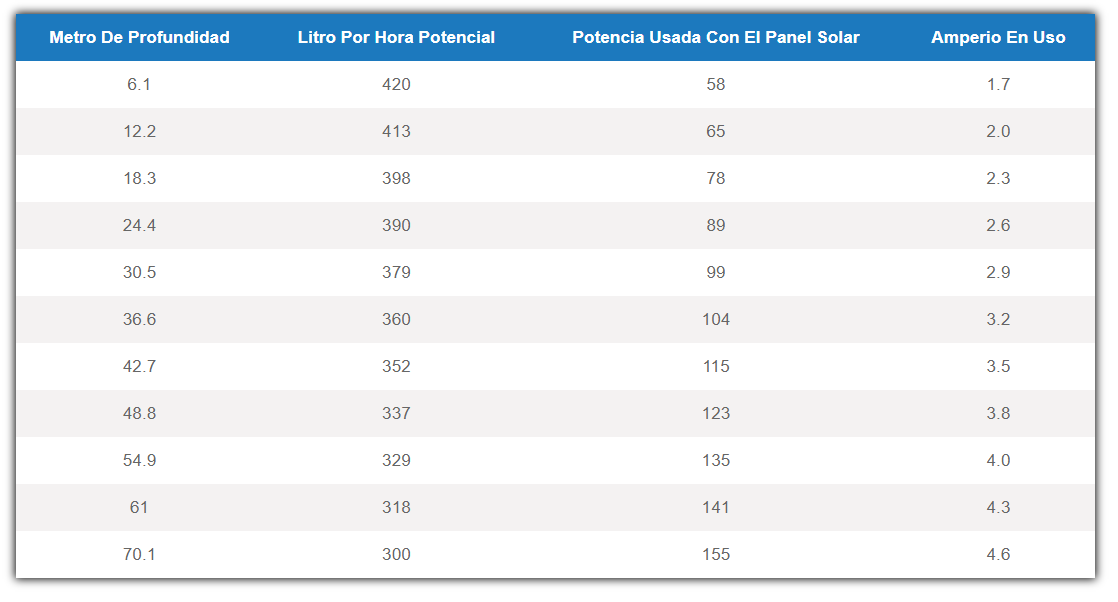This screenshot has height=602, width=1118.
Task: Click the 3.5 ampere cell
Action: pos(998,367)
